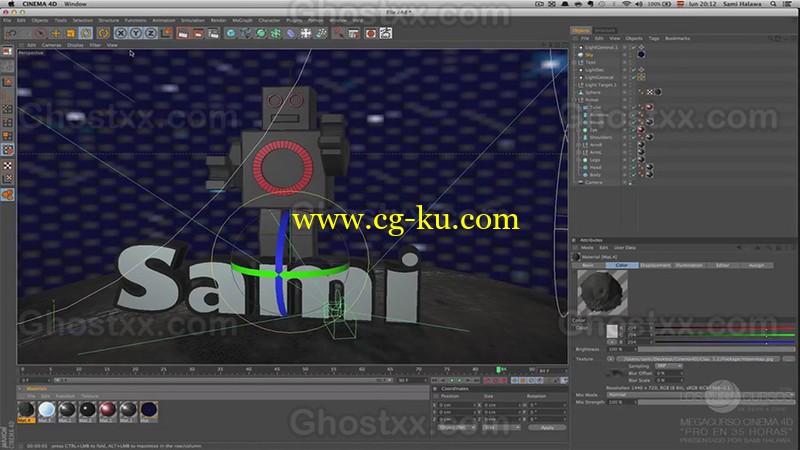Select the Live Selection arrow tool
Image resolution: width=800 pixels, height=450 pixels.
pos(41,33)
